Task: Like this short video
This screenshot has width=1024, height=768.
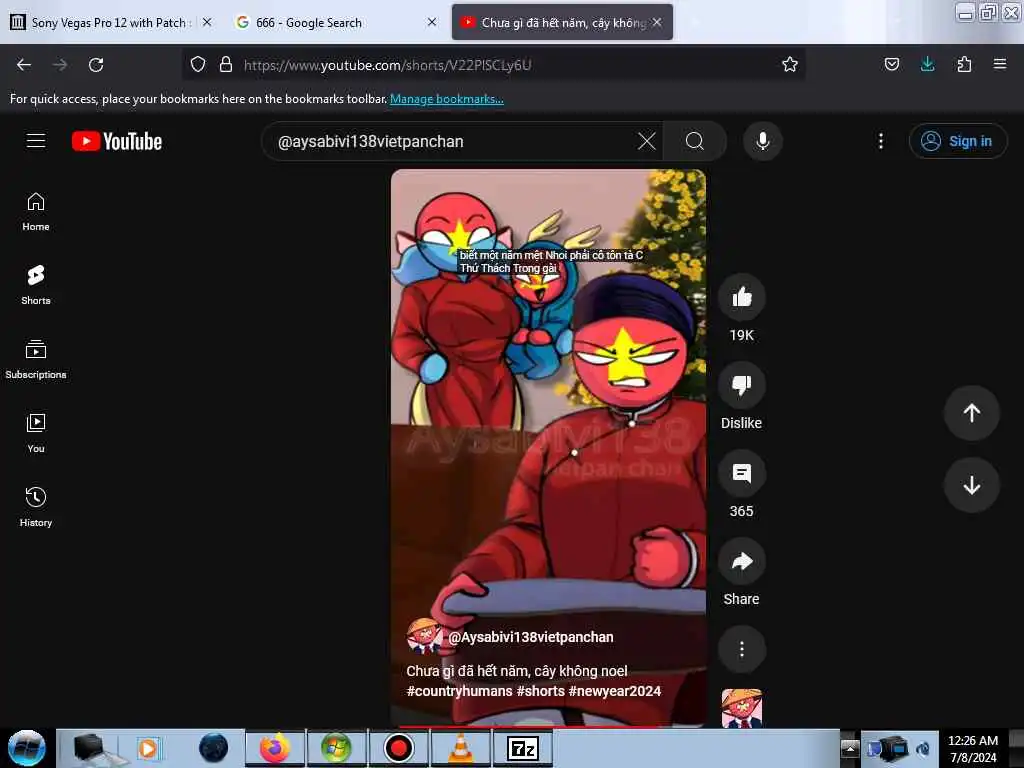Action: 742,298
